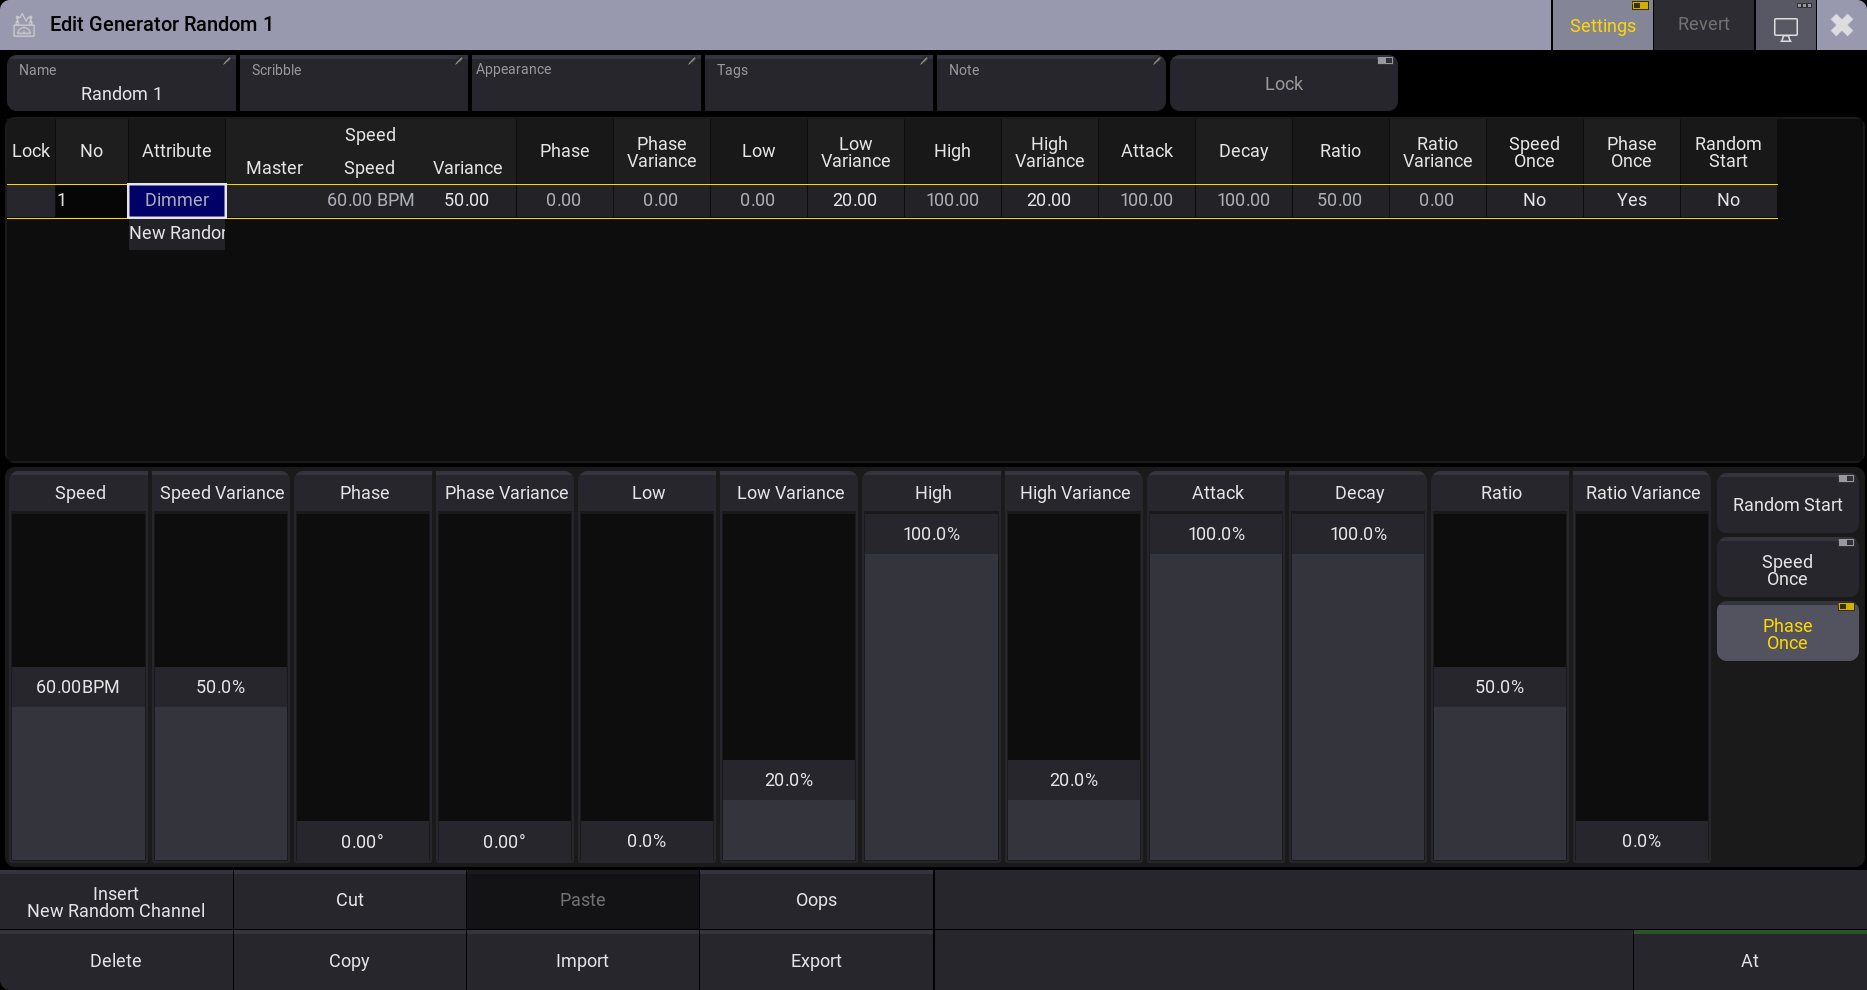This screenshot has height=990, width=1867.
Task: Click the Oops button
Action: pyautogui.click(x=816, y=900)
